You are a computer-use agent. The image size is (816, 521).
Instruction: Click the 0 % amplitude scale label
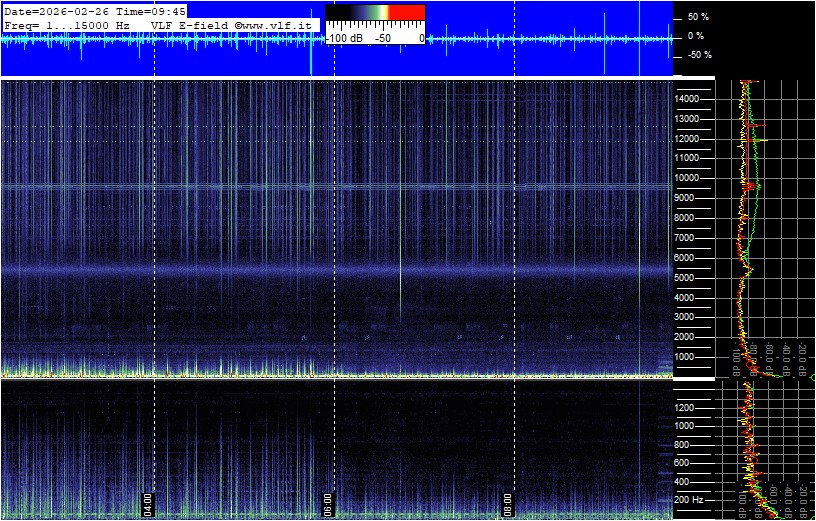697,36
